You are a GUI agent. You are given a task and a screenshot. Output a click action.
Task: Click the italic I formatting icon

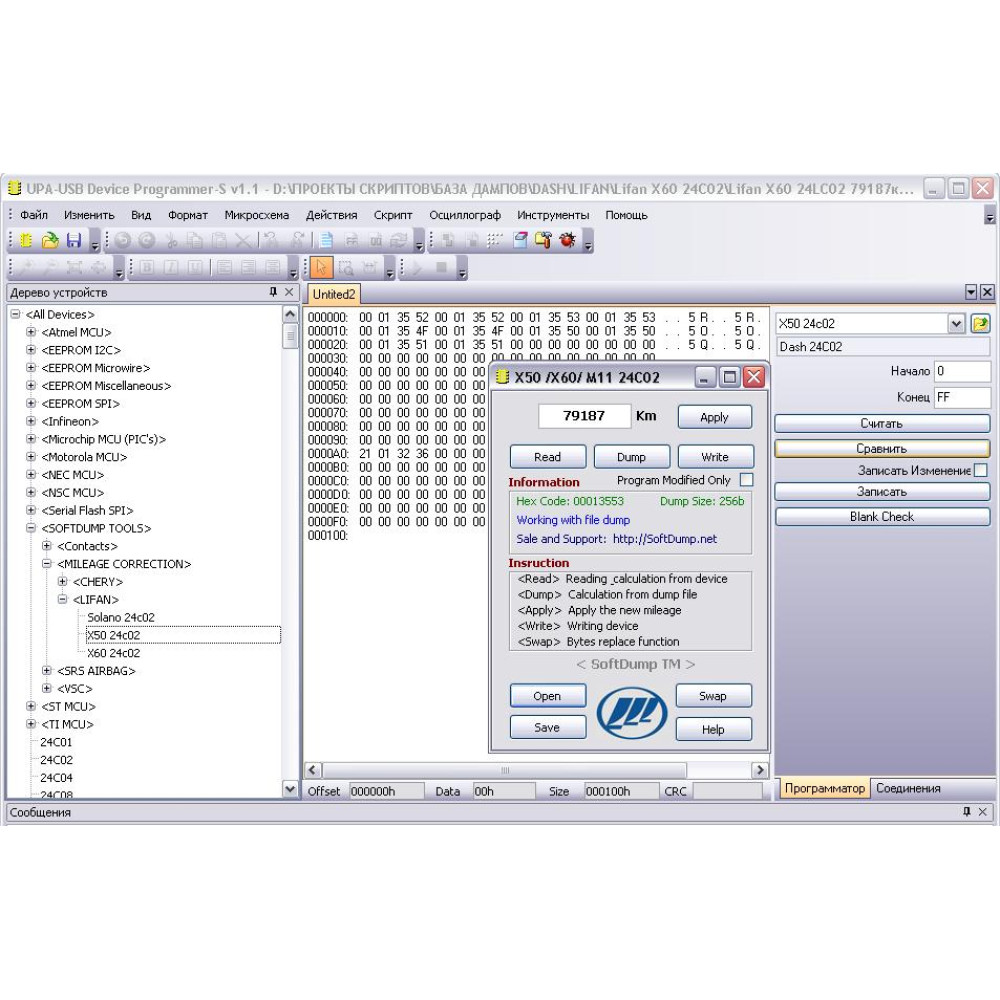pos(171,268)
